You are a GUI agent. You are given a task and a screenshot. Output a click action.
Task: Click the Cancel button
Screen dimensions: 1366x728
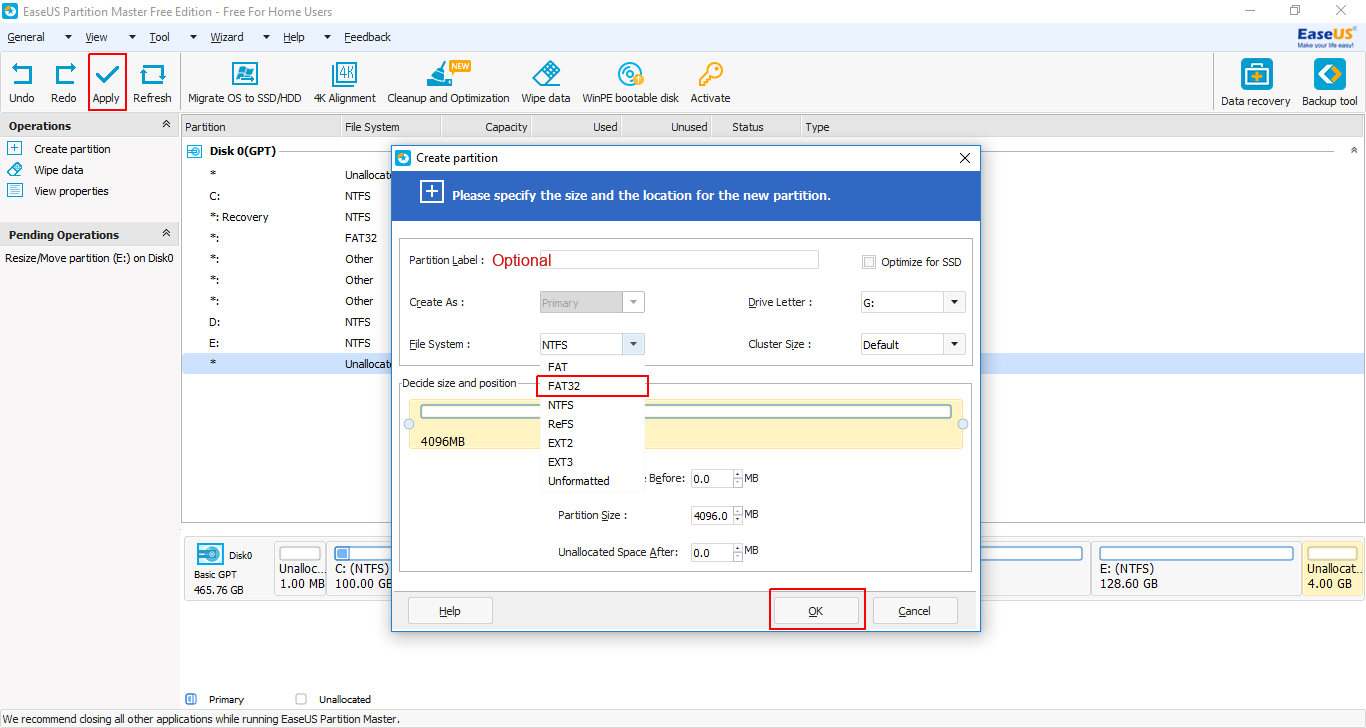(914, 611)
